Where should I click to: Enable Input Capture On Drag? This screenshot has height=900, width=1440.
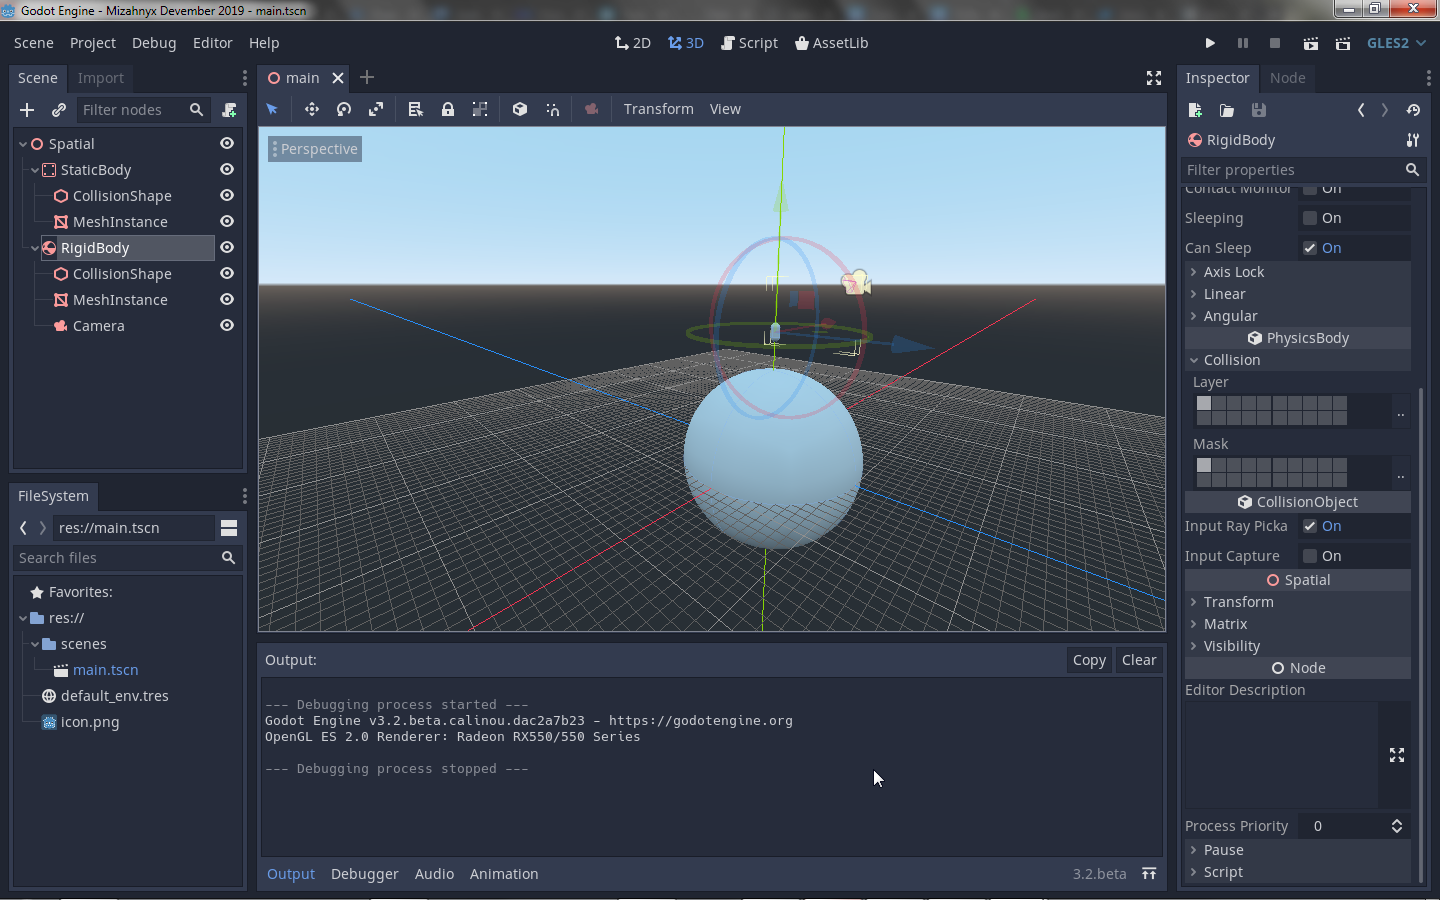(x=1310, y=556)
